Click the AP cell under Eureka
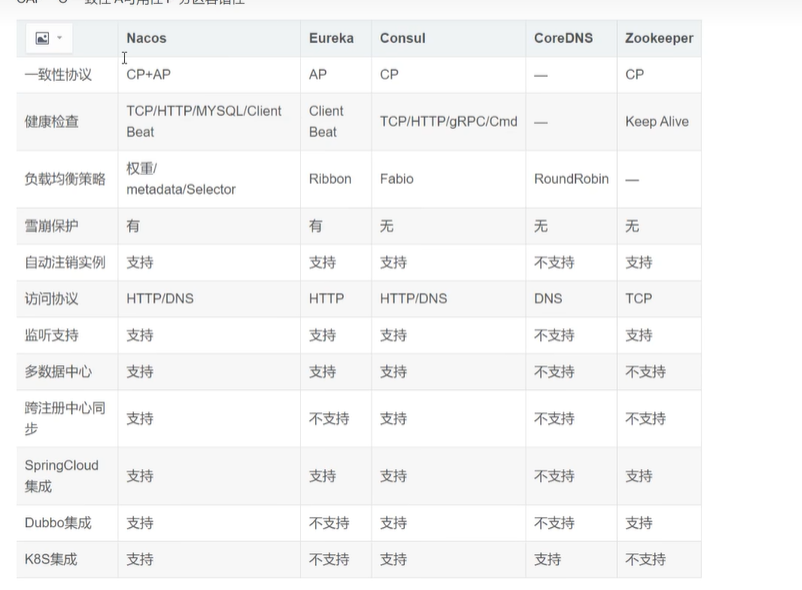The height and width of the screenshot is (590, 802). 318,75
